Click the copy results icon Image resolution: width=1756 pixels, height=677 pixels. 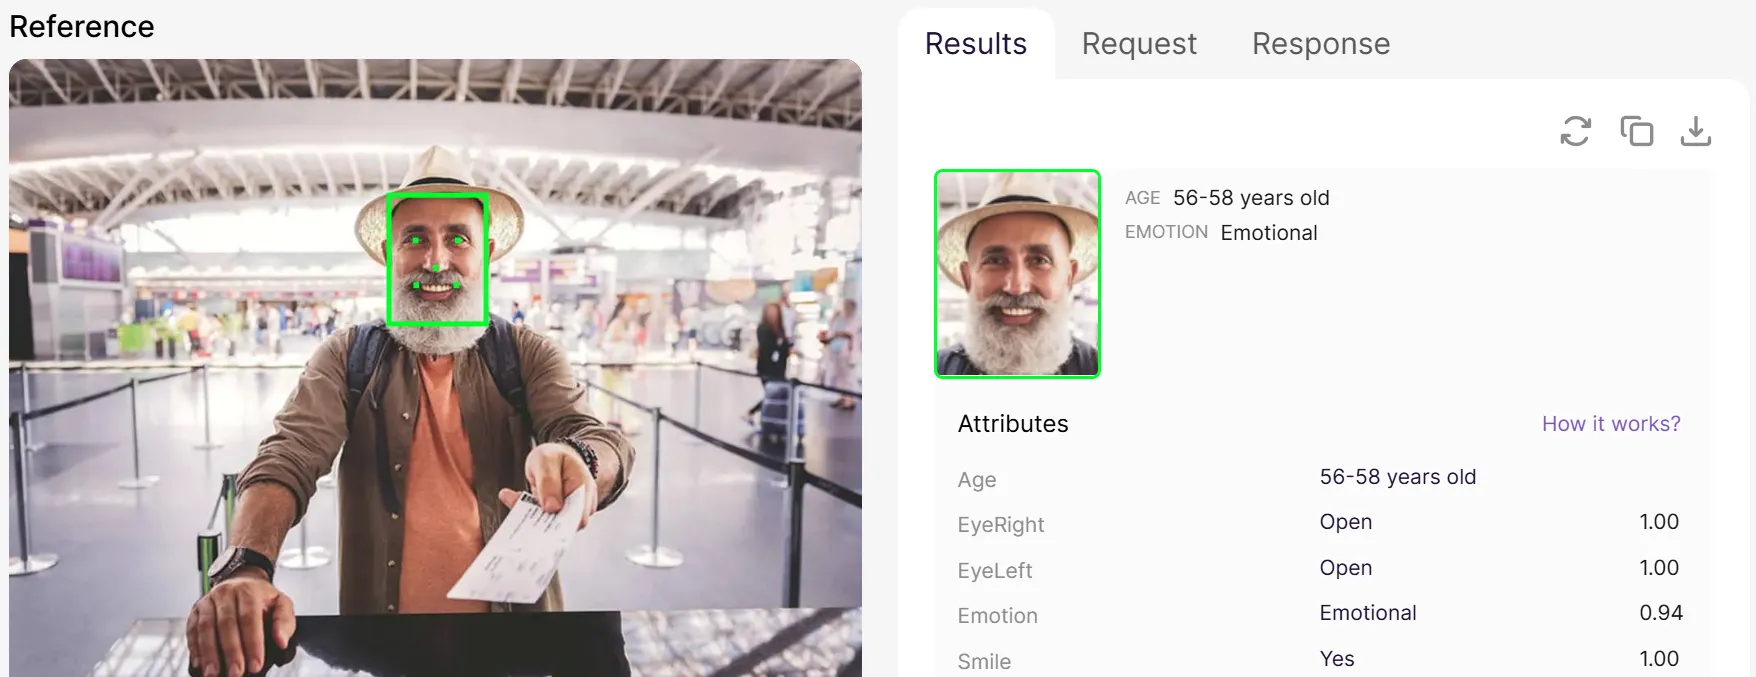(x=1636, y=131)
